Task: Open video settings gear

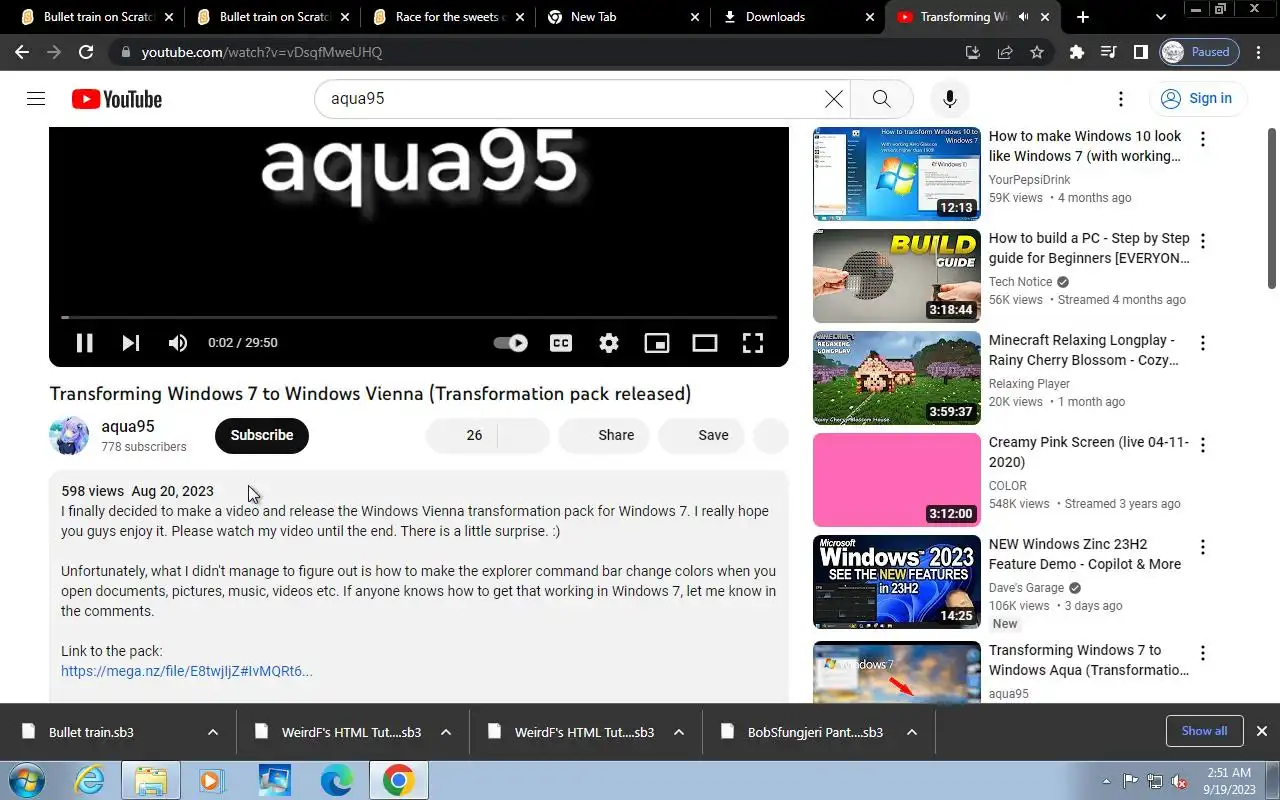Action: pos(609,343)
